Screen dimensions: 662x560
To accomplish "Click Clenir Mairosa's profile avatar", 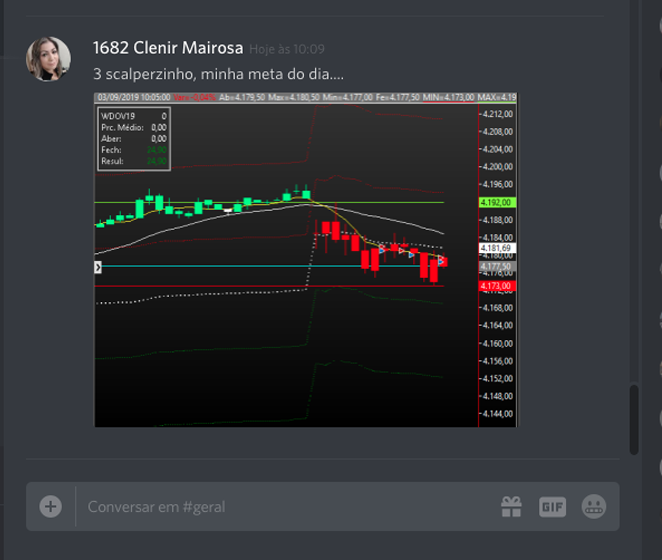I will click(x=48, y=59).
